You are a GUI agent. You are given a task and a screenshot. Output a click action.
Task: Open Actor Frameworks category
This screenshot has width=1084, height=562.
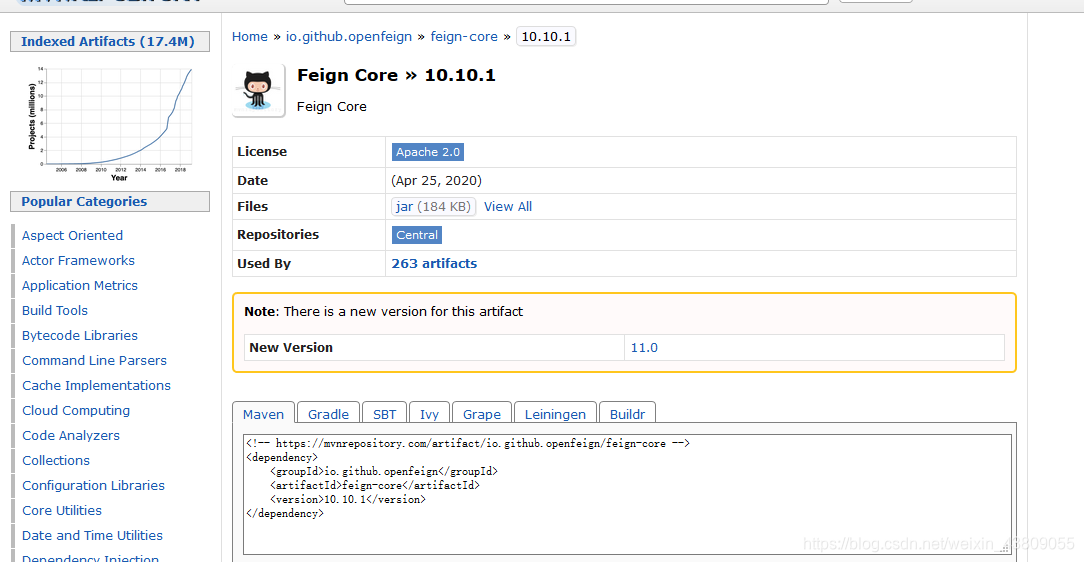point(78,261)
